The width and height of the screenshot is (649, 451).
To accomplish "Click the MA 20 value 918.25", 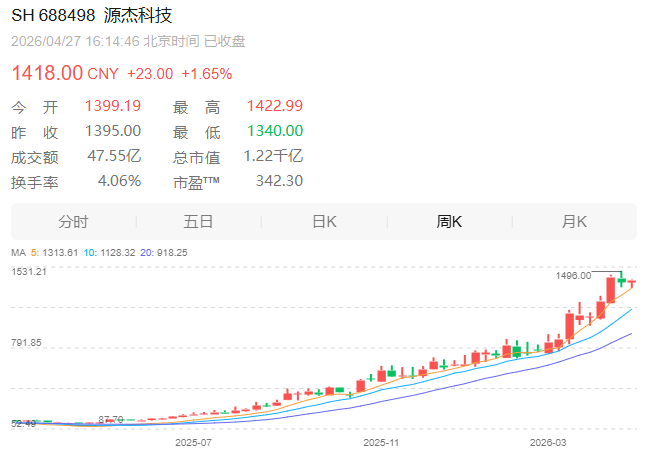I will (170, 253).
